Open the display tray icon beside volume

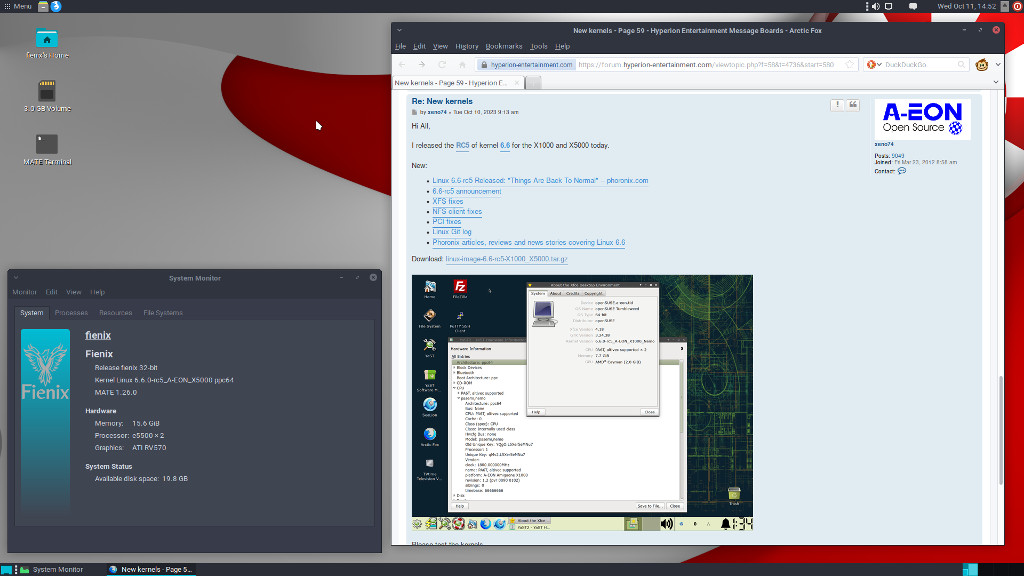(x=889, y=6)
